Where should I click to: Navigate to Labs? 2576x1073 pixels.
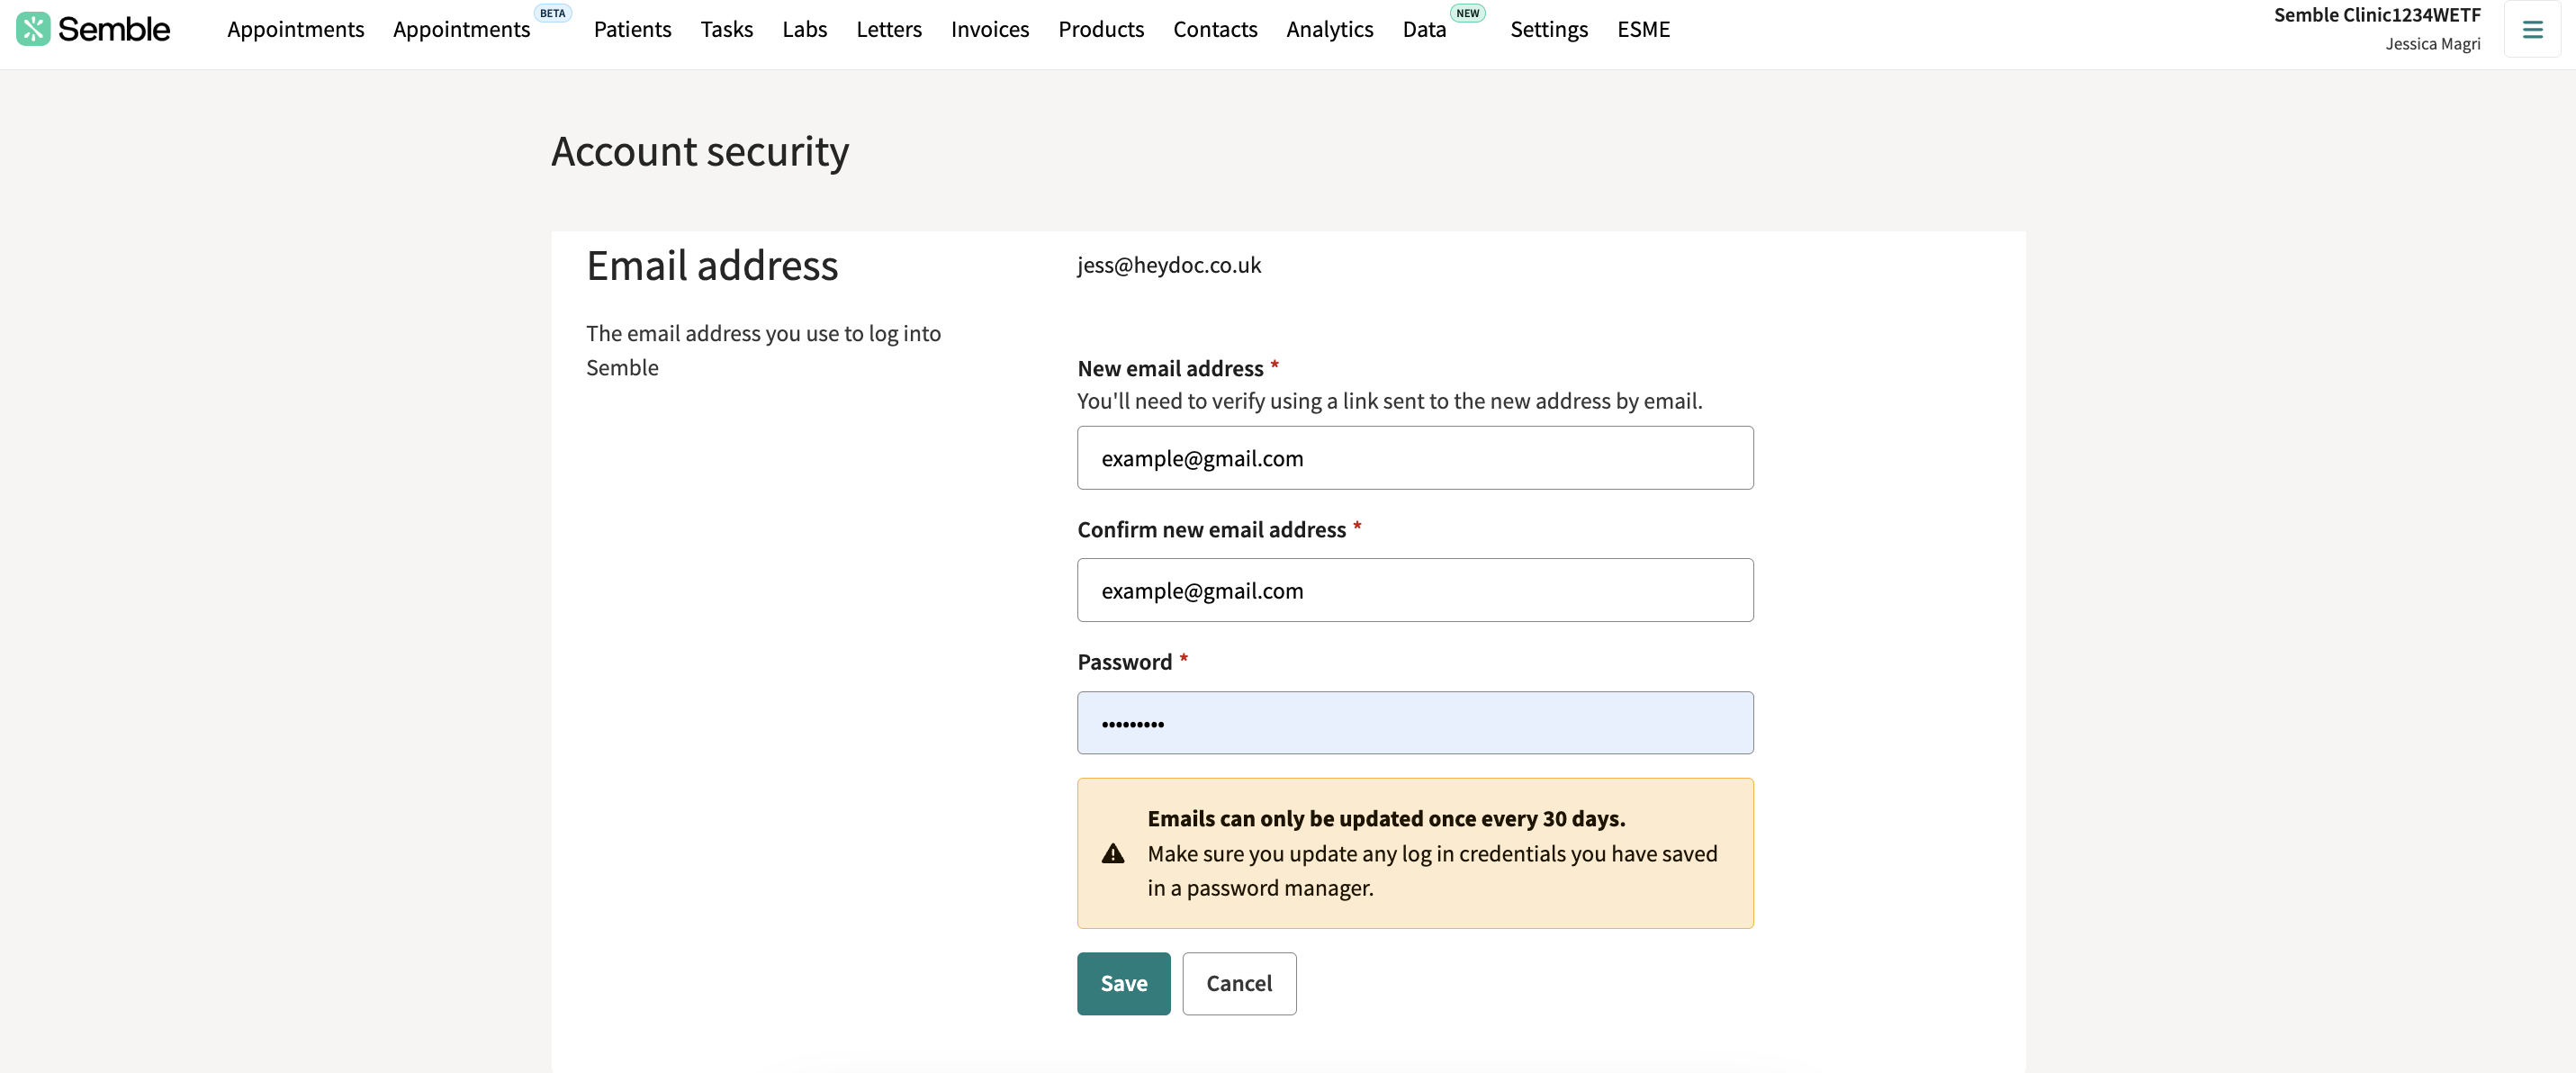[x=804, y=29]
